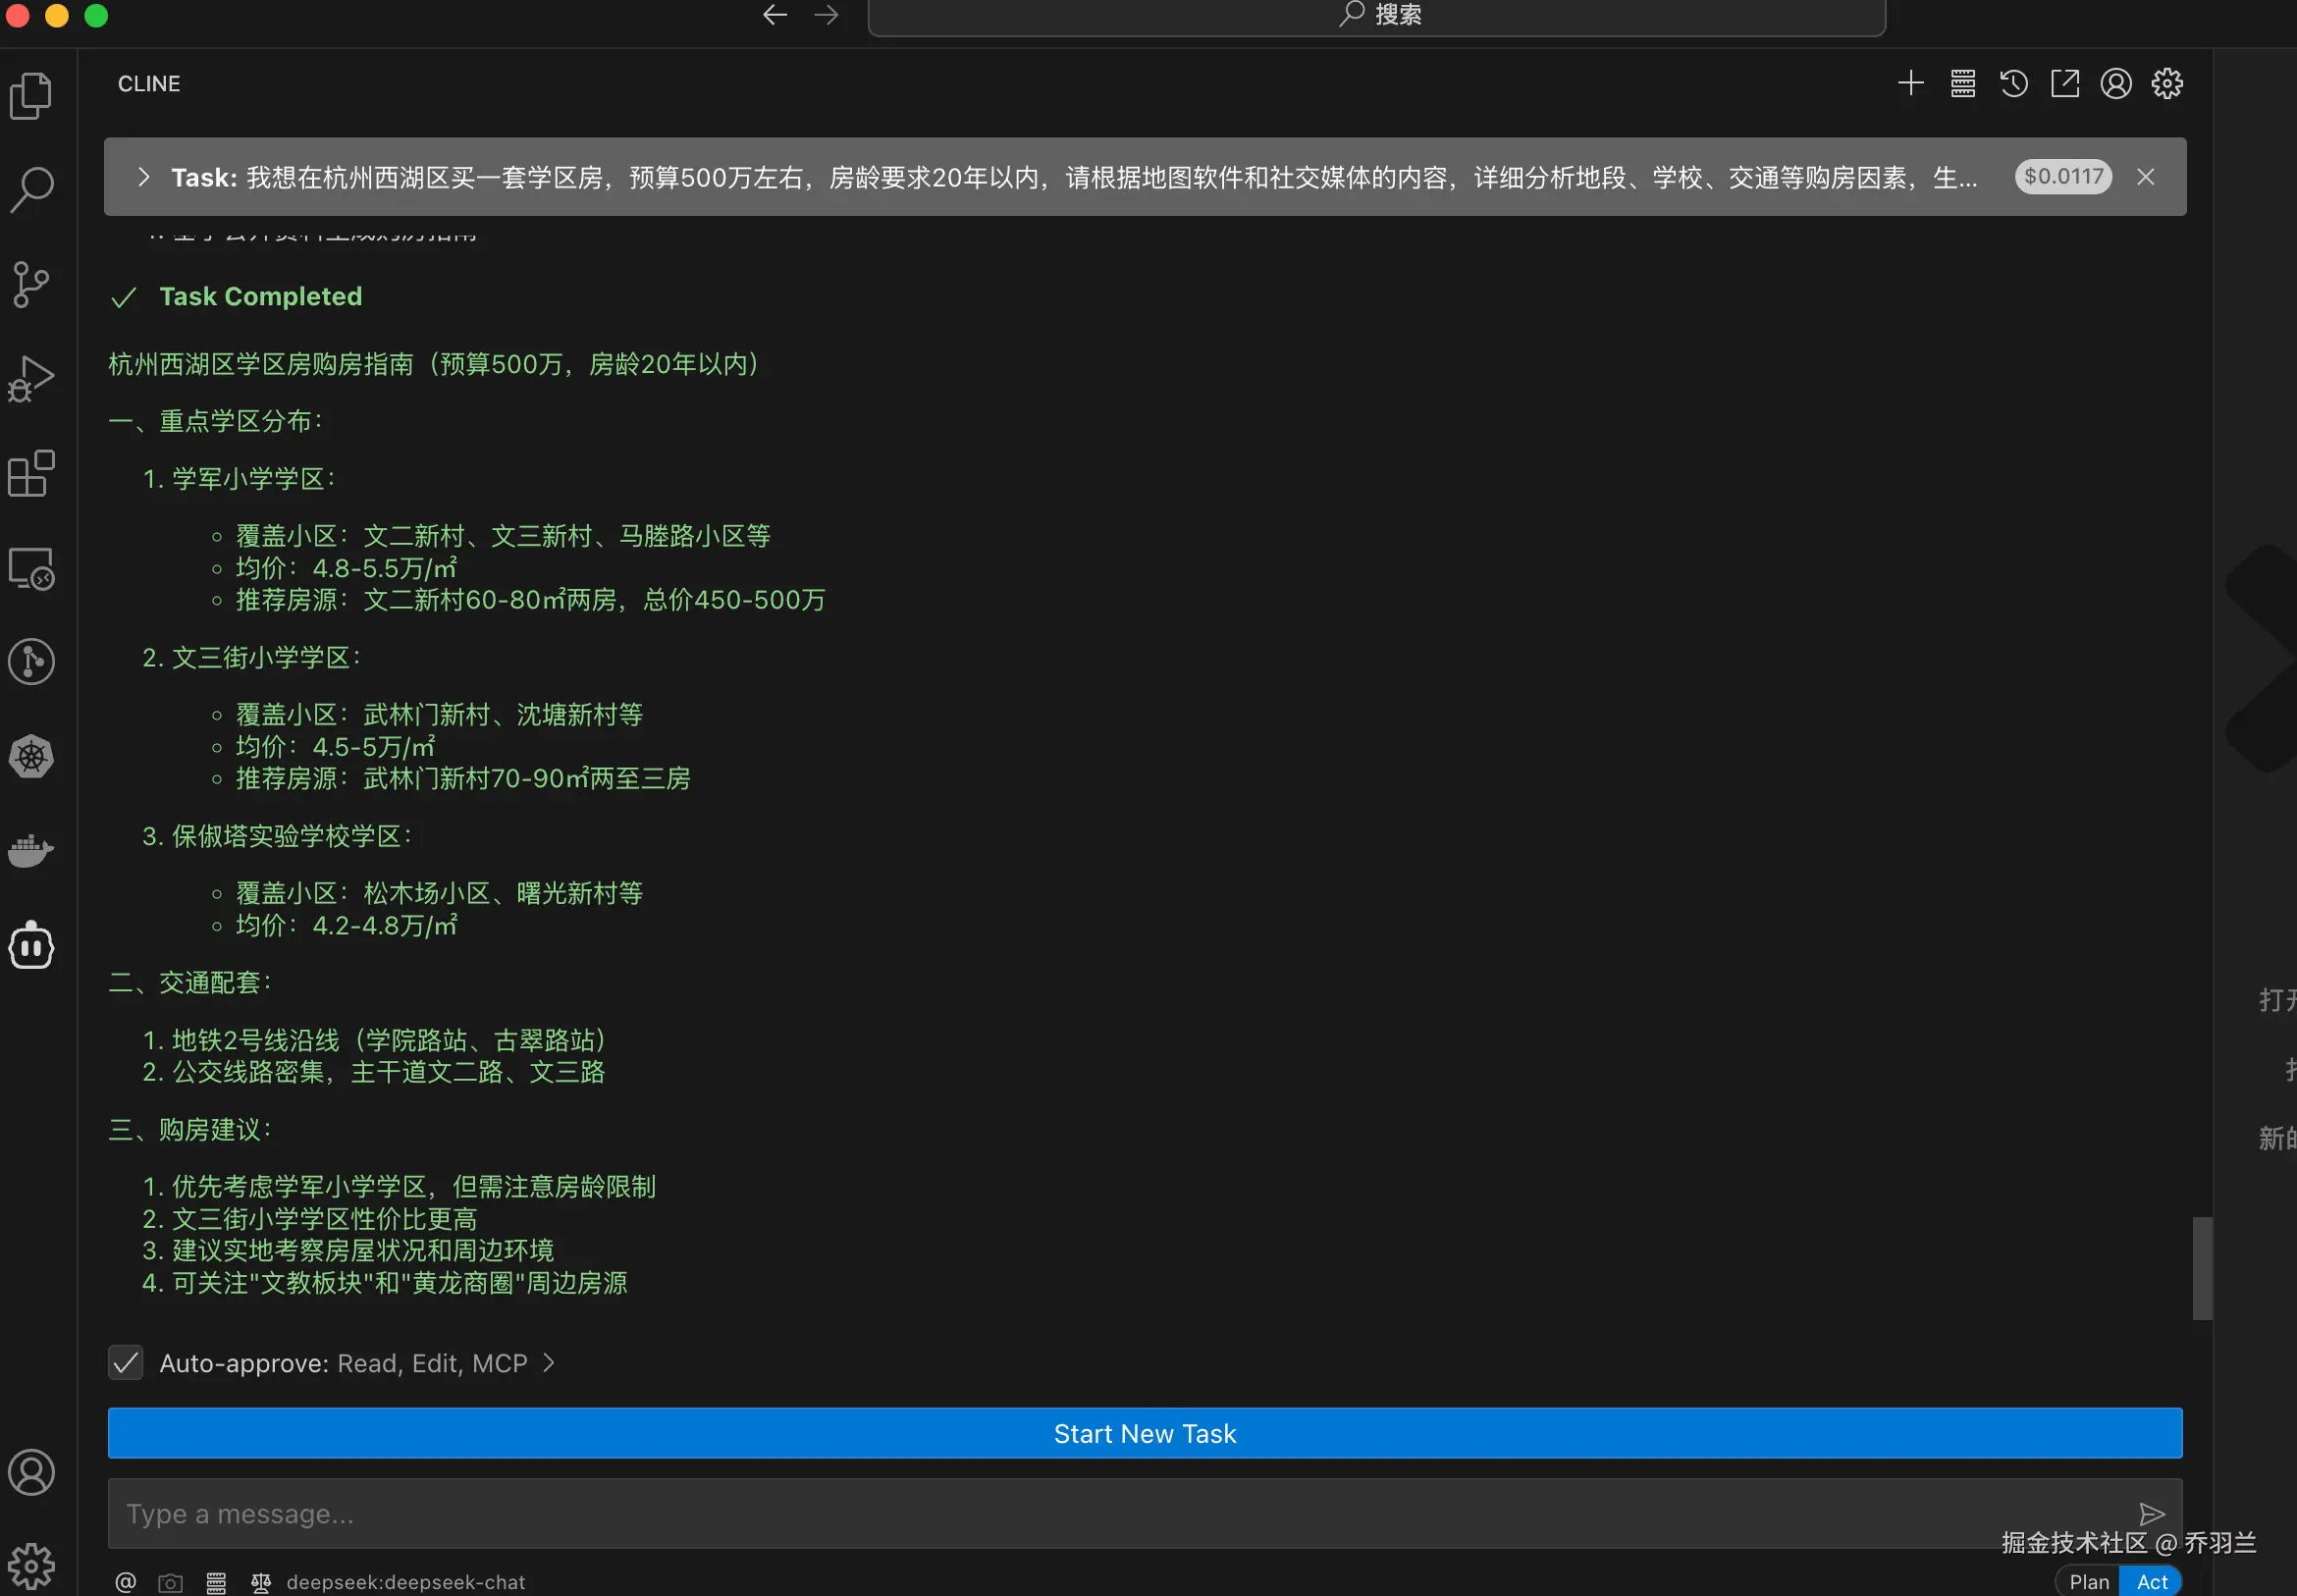
Task: Open Cline in editor popout icon
Action: coord(2064,83)
